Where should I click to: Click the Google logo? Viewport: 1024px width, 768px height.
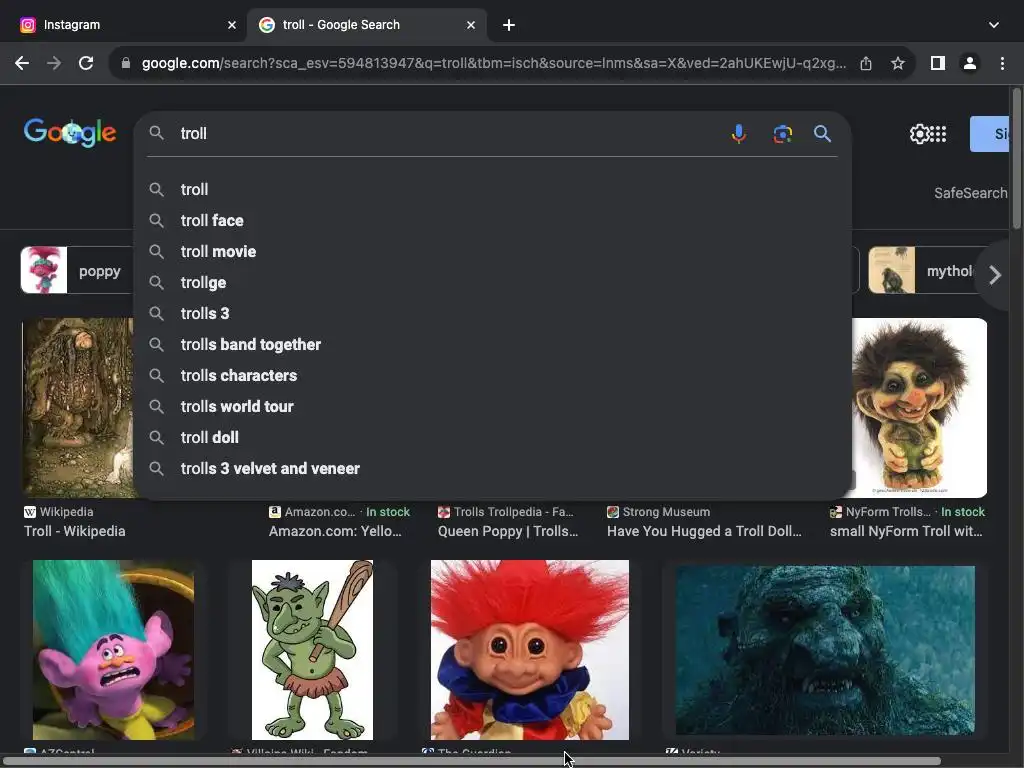tap(70, 133)
